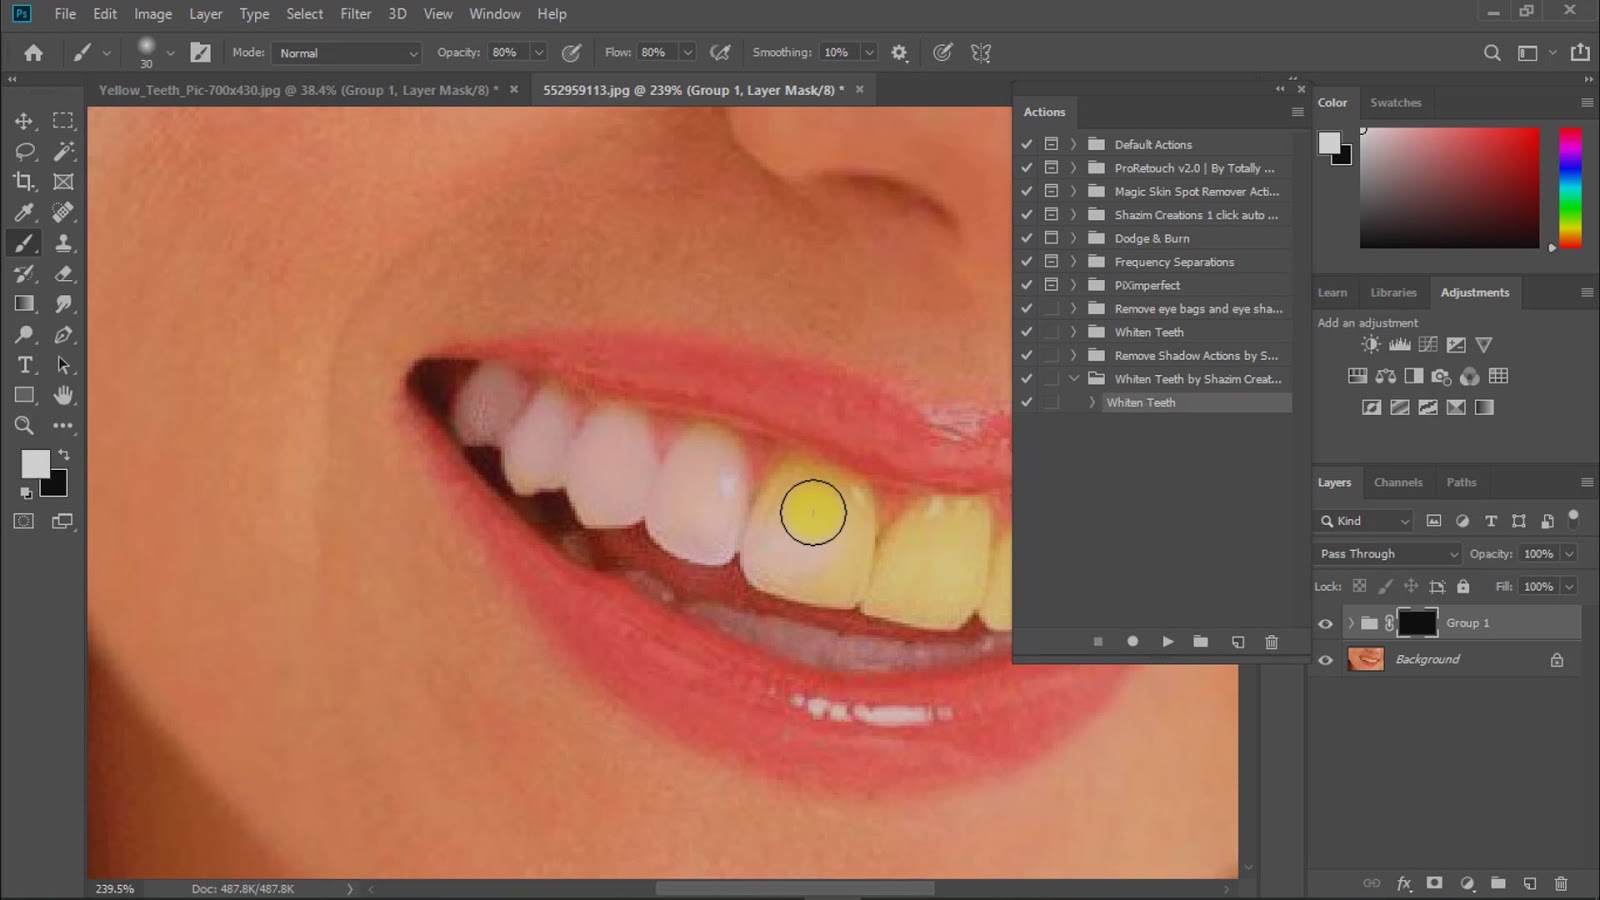Switch to the Channels tab
1600x900 pixels.
(x=1398, y=482)
